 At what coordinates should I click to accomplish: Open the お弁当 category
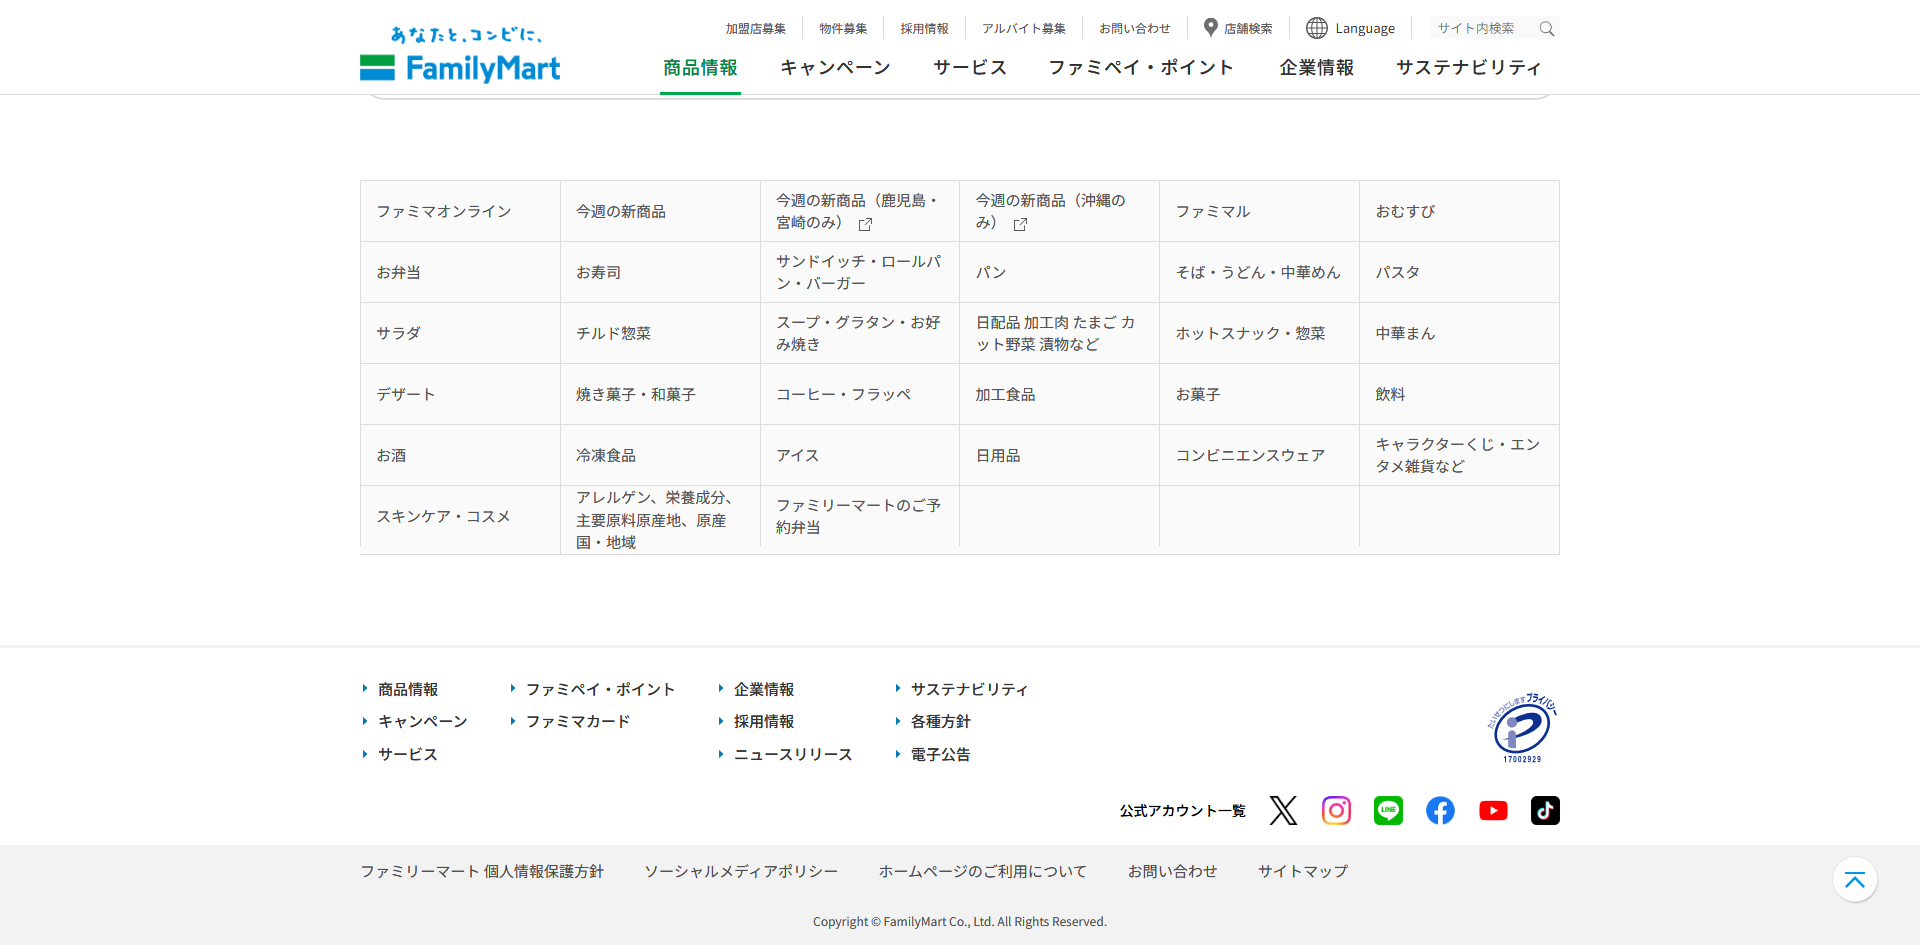click(x=460, y=272)
